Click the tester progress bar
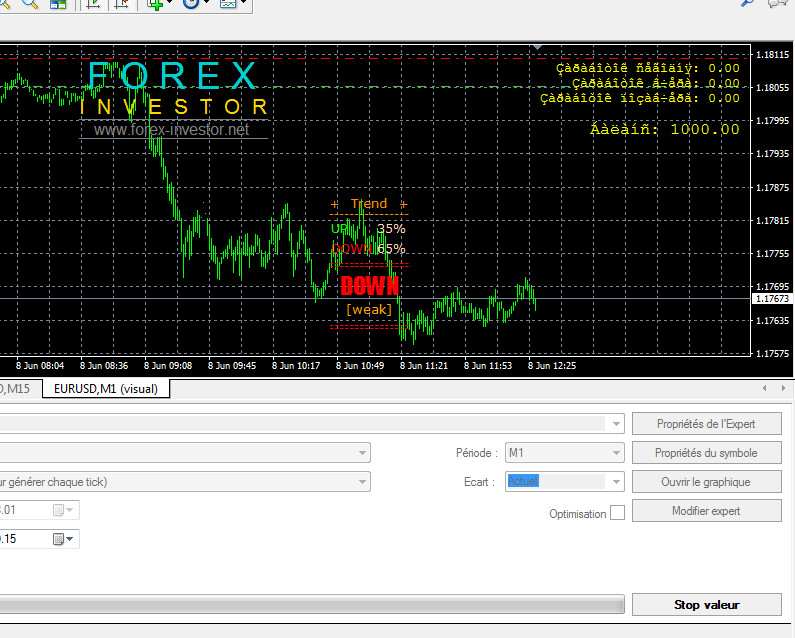Viewport: 795px width, 638px height. point(312,604)
